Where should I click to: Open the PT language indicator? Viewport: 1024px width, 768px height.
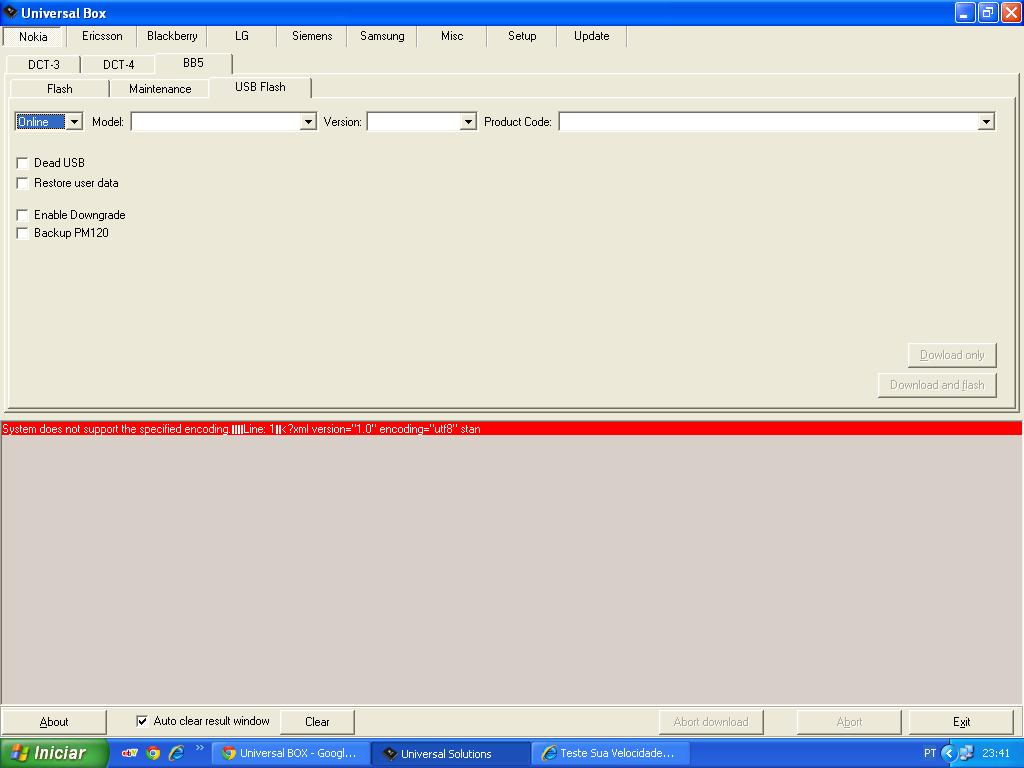[x=930, y=753]
